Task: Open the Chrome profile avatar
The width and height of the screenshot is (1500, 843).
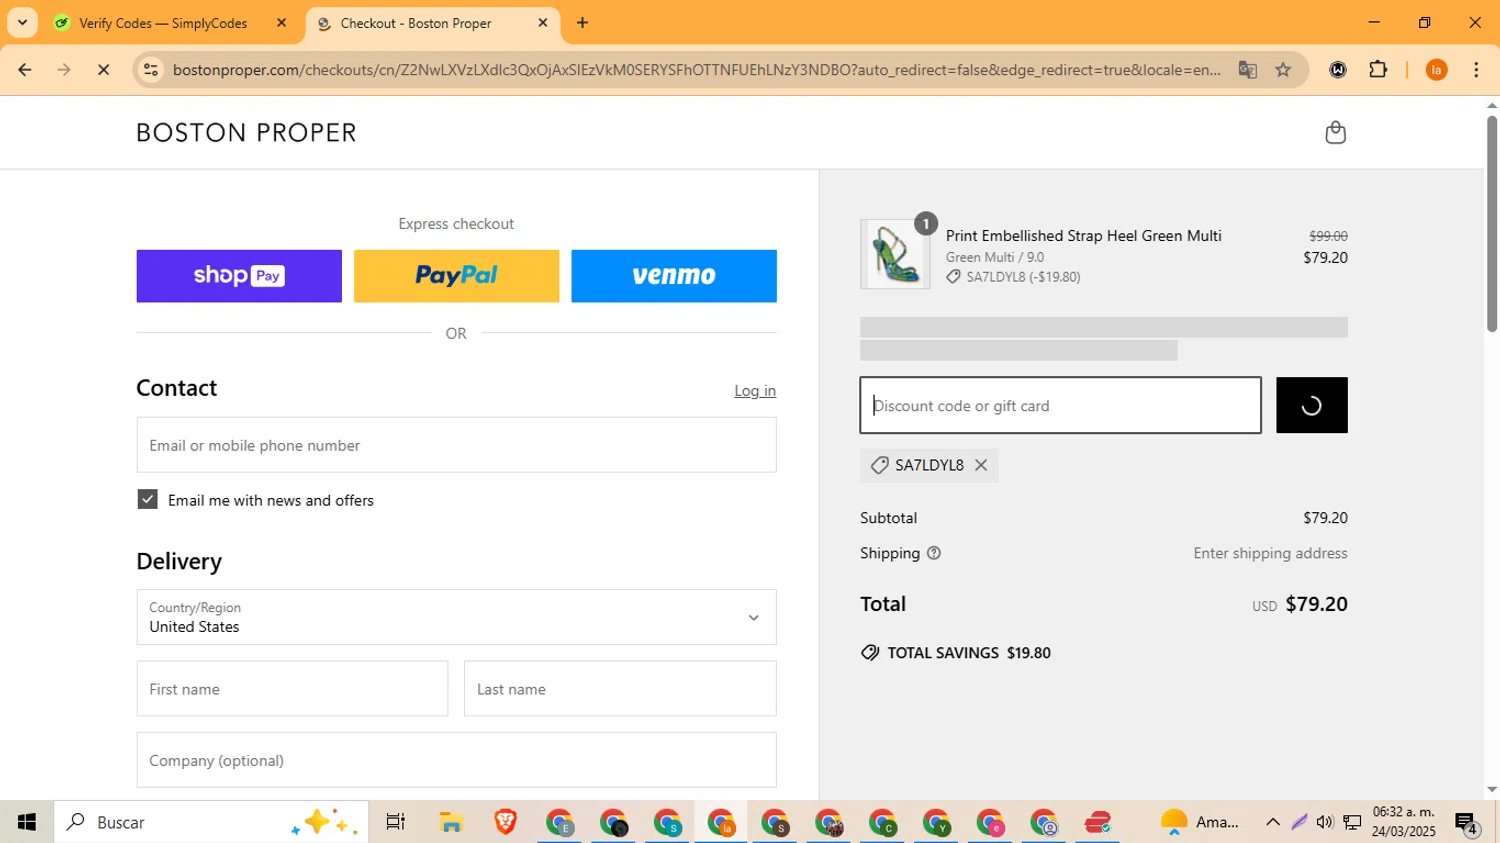Action: pos(1436,70)
